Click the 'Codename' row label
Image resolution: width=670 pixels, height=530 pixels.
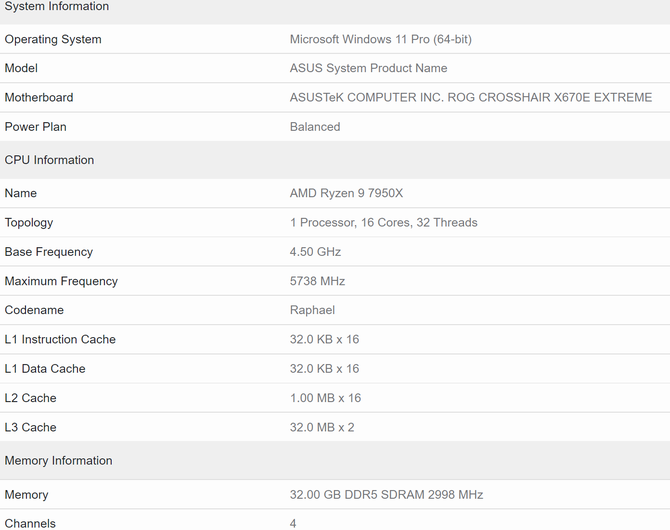coord(34,310)
